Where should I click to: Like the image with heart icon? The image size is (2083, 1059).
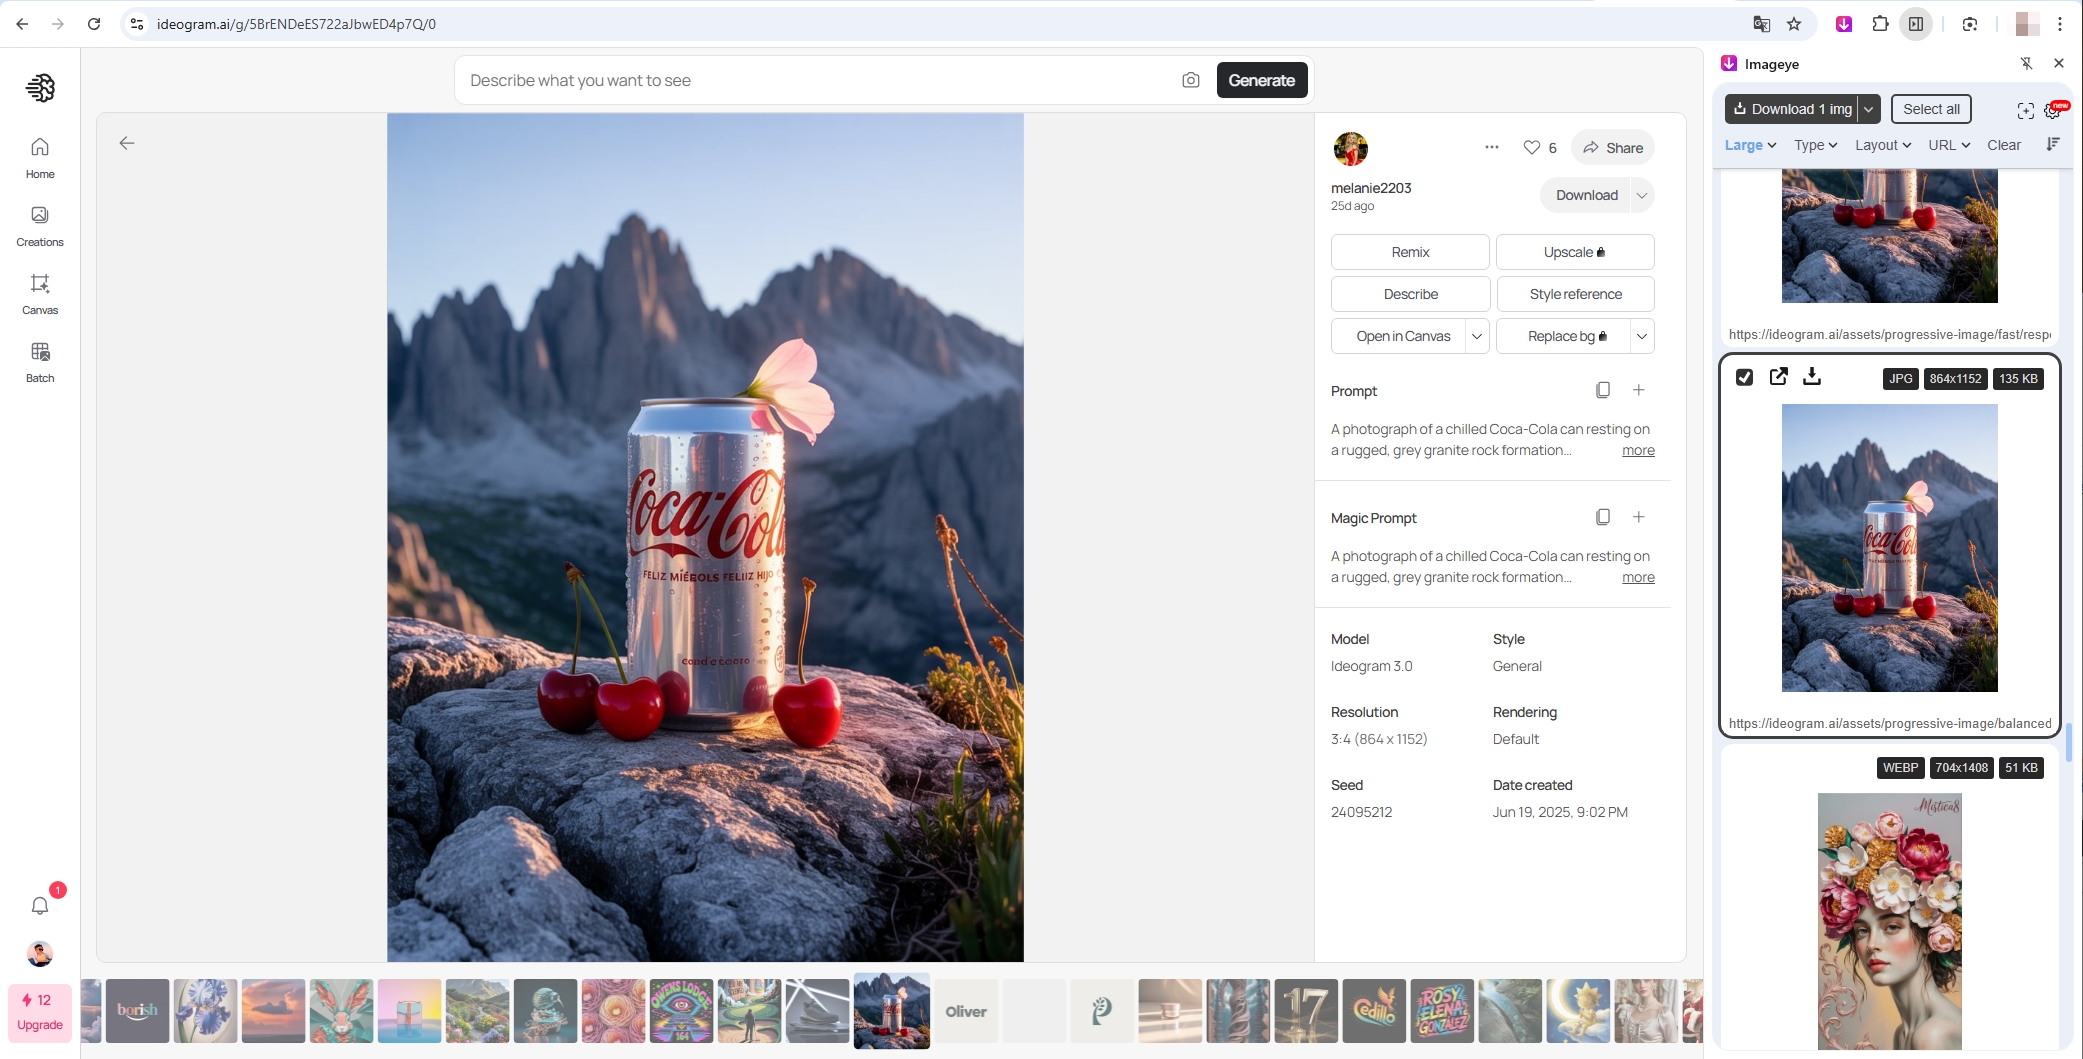1531,147
